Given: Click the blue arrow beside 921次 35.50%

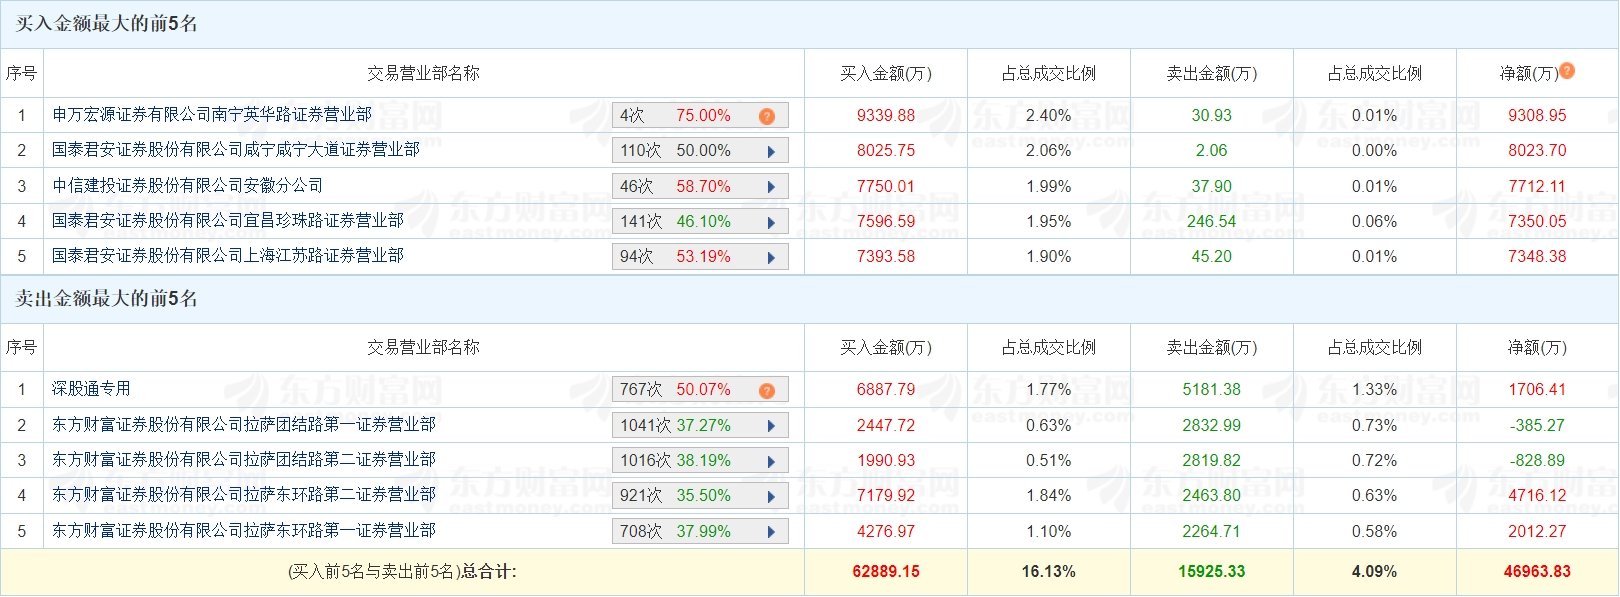Looking at the screenshot, I should (x=771, y=497).
